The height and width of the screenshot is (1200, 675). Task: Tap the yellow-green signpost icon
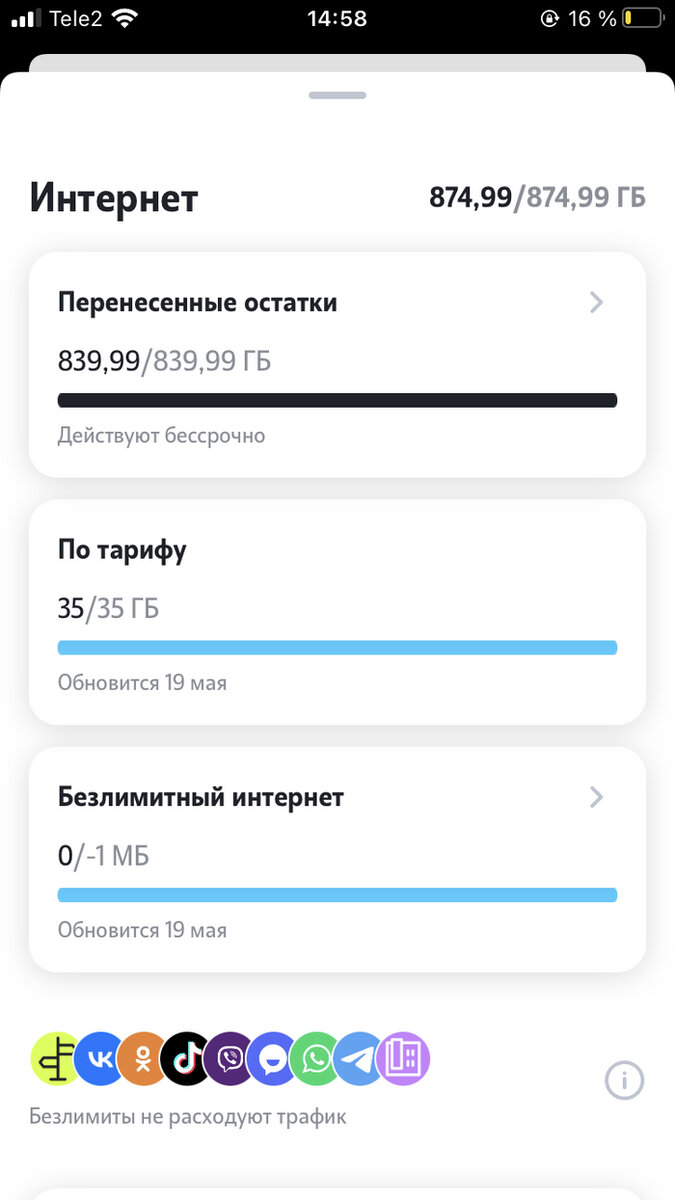(57, 1059)
